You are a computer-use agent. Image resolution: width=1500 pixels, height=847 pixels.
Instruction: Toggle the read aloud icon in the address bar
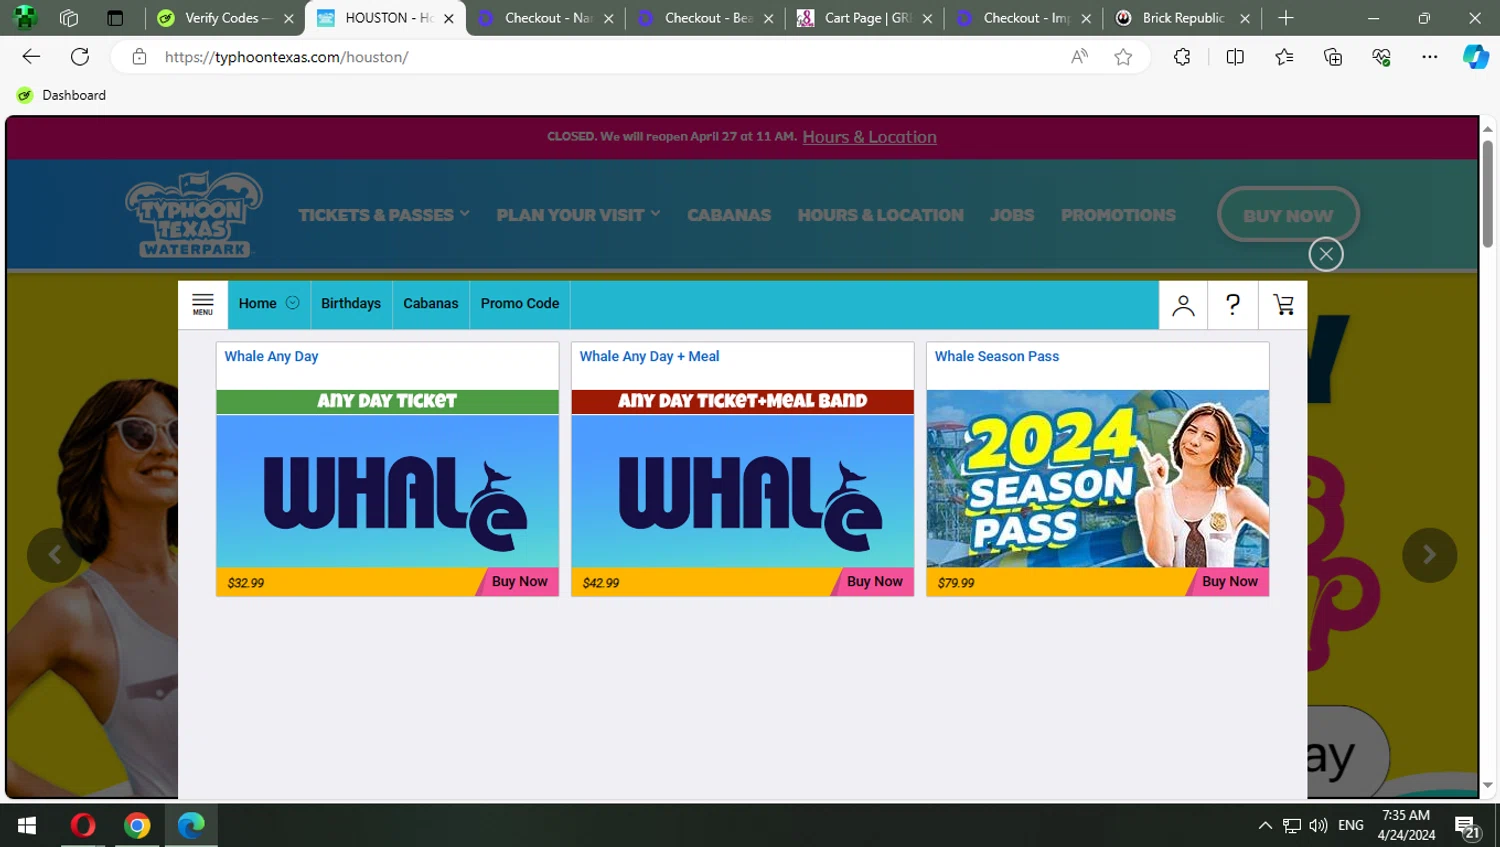coord(1079,57)
